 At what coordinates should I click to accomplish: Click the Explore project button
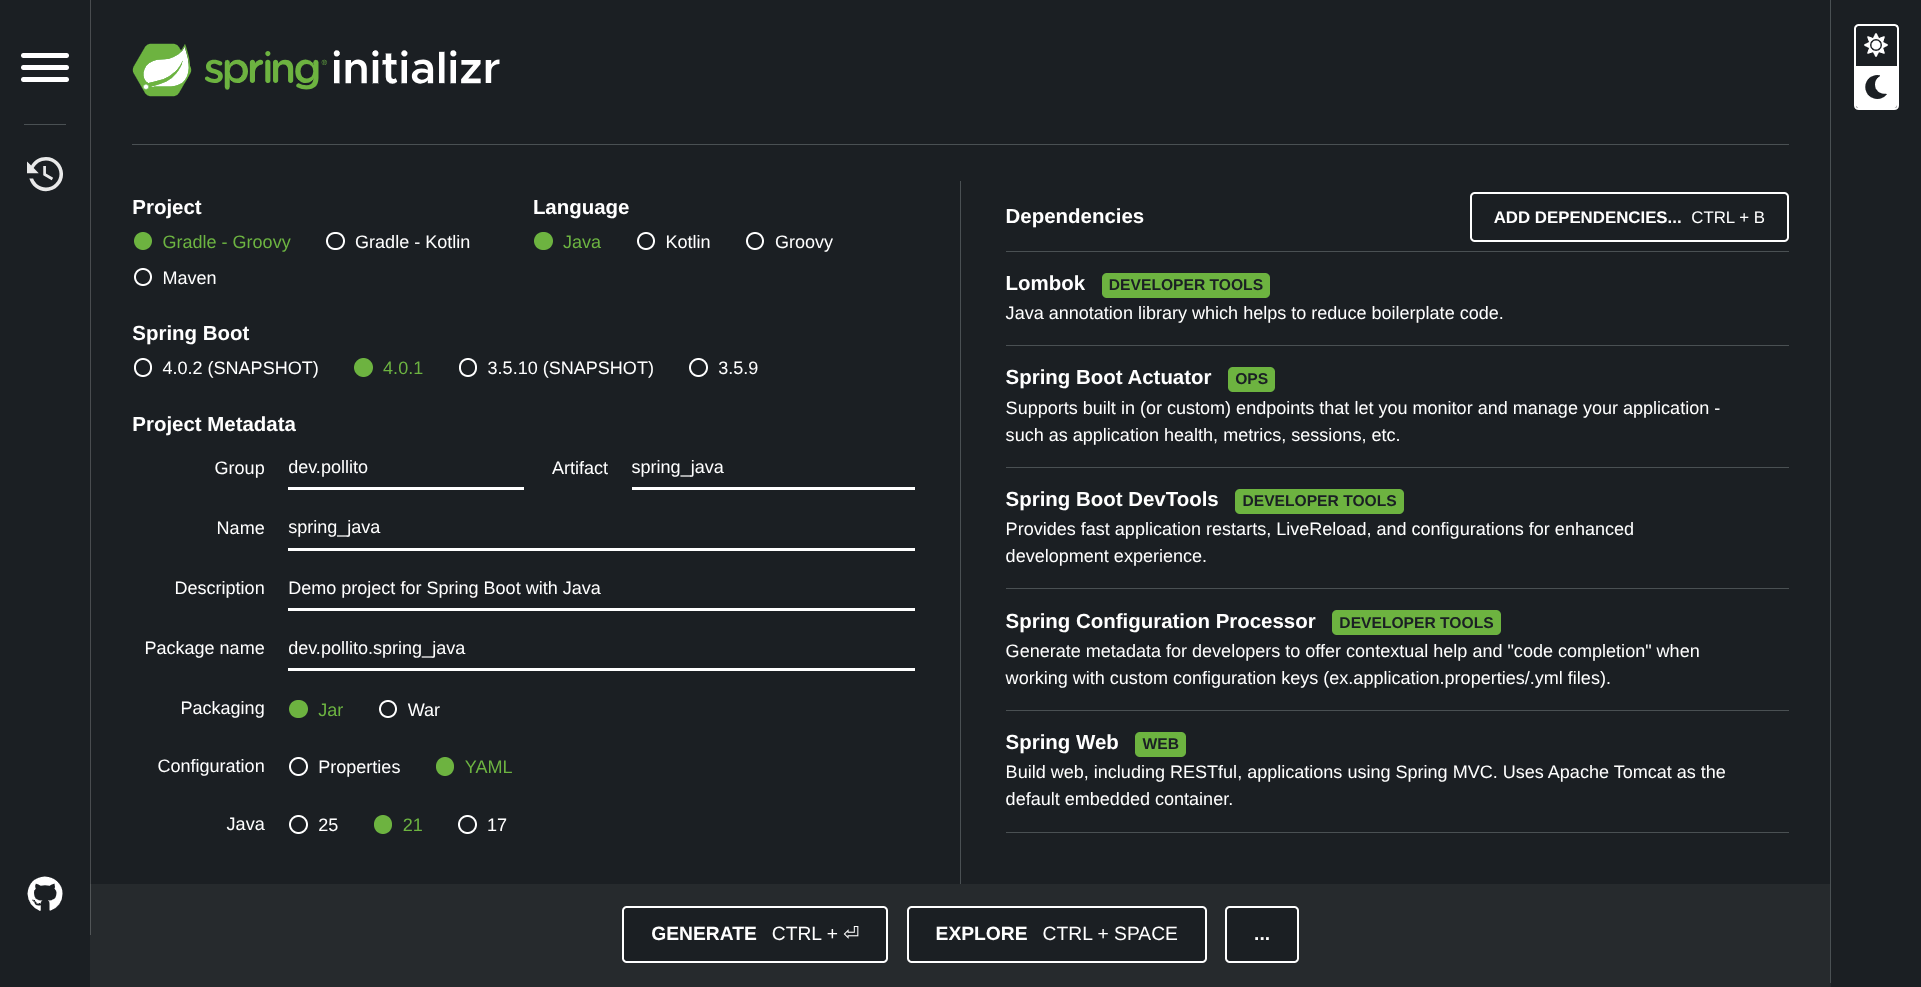click(1055, 934)
